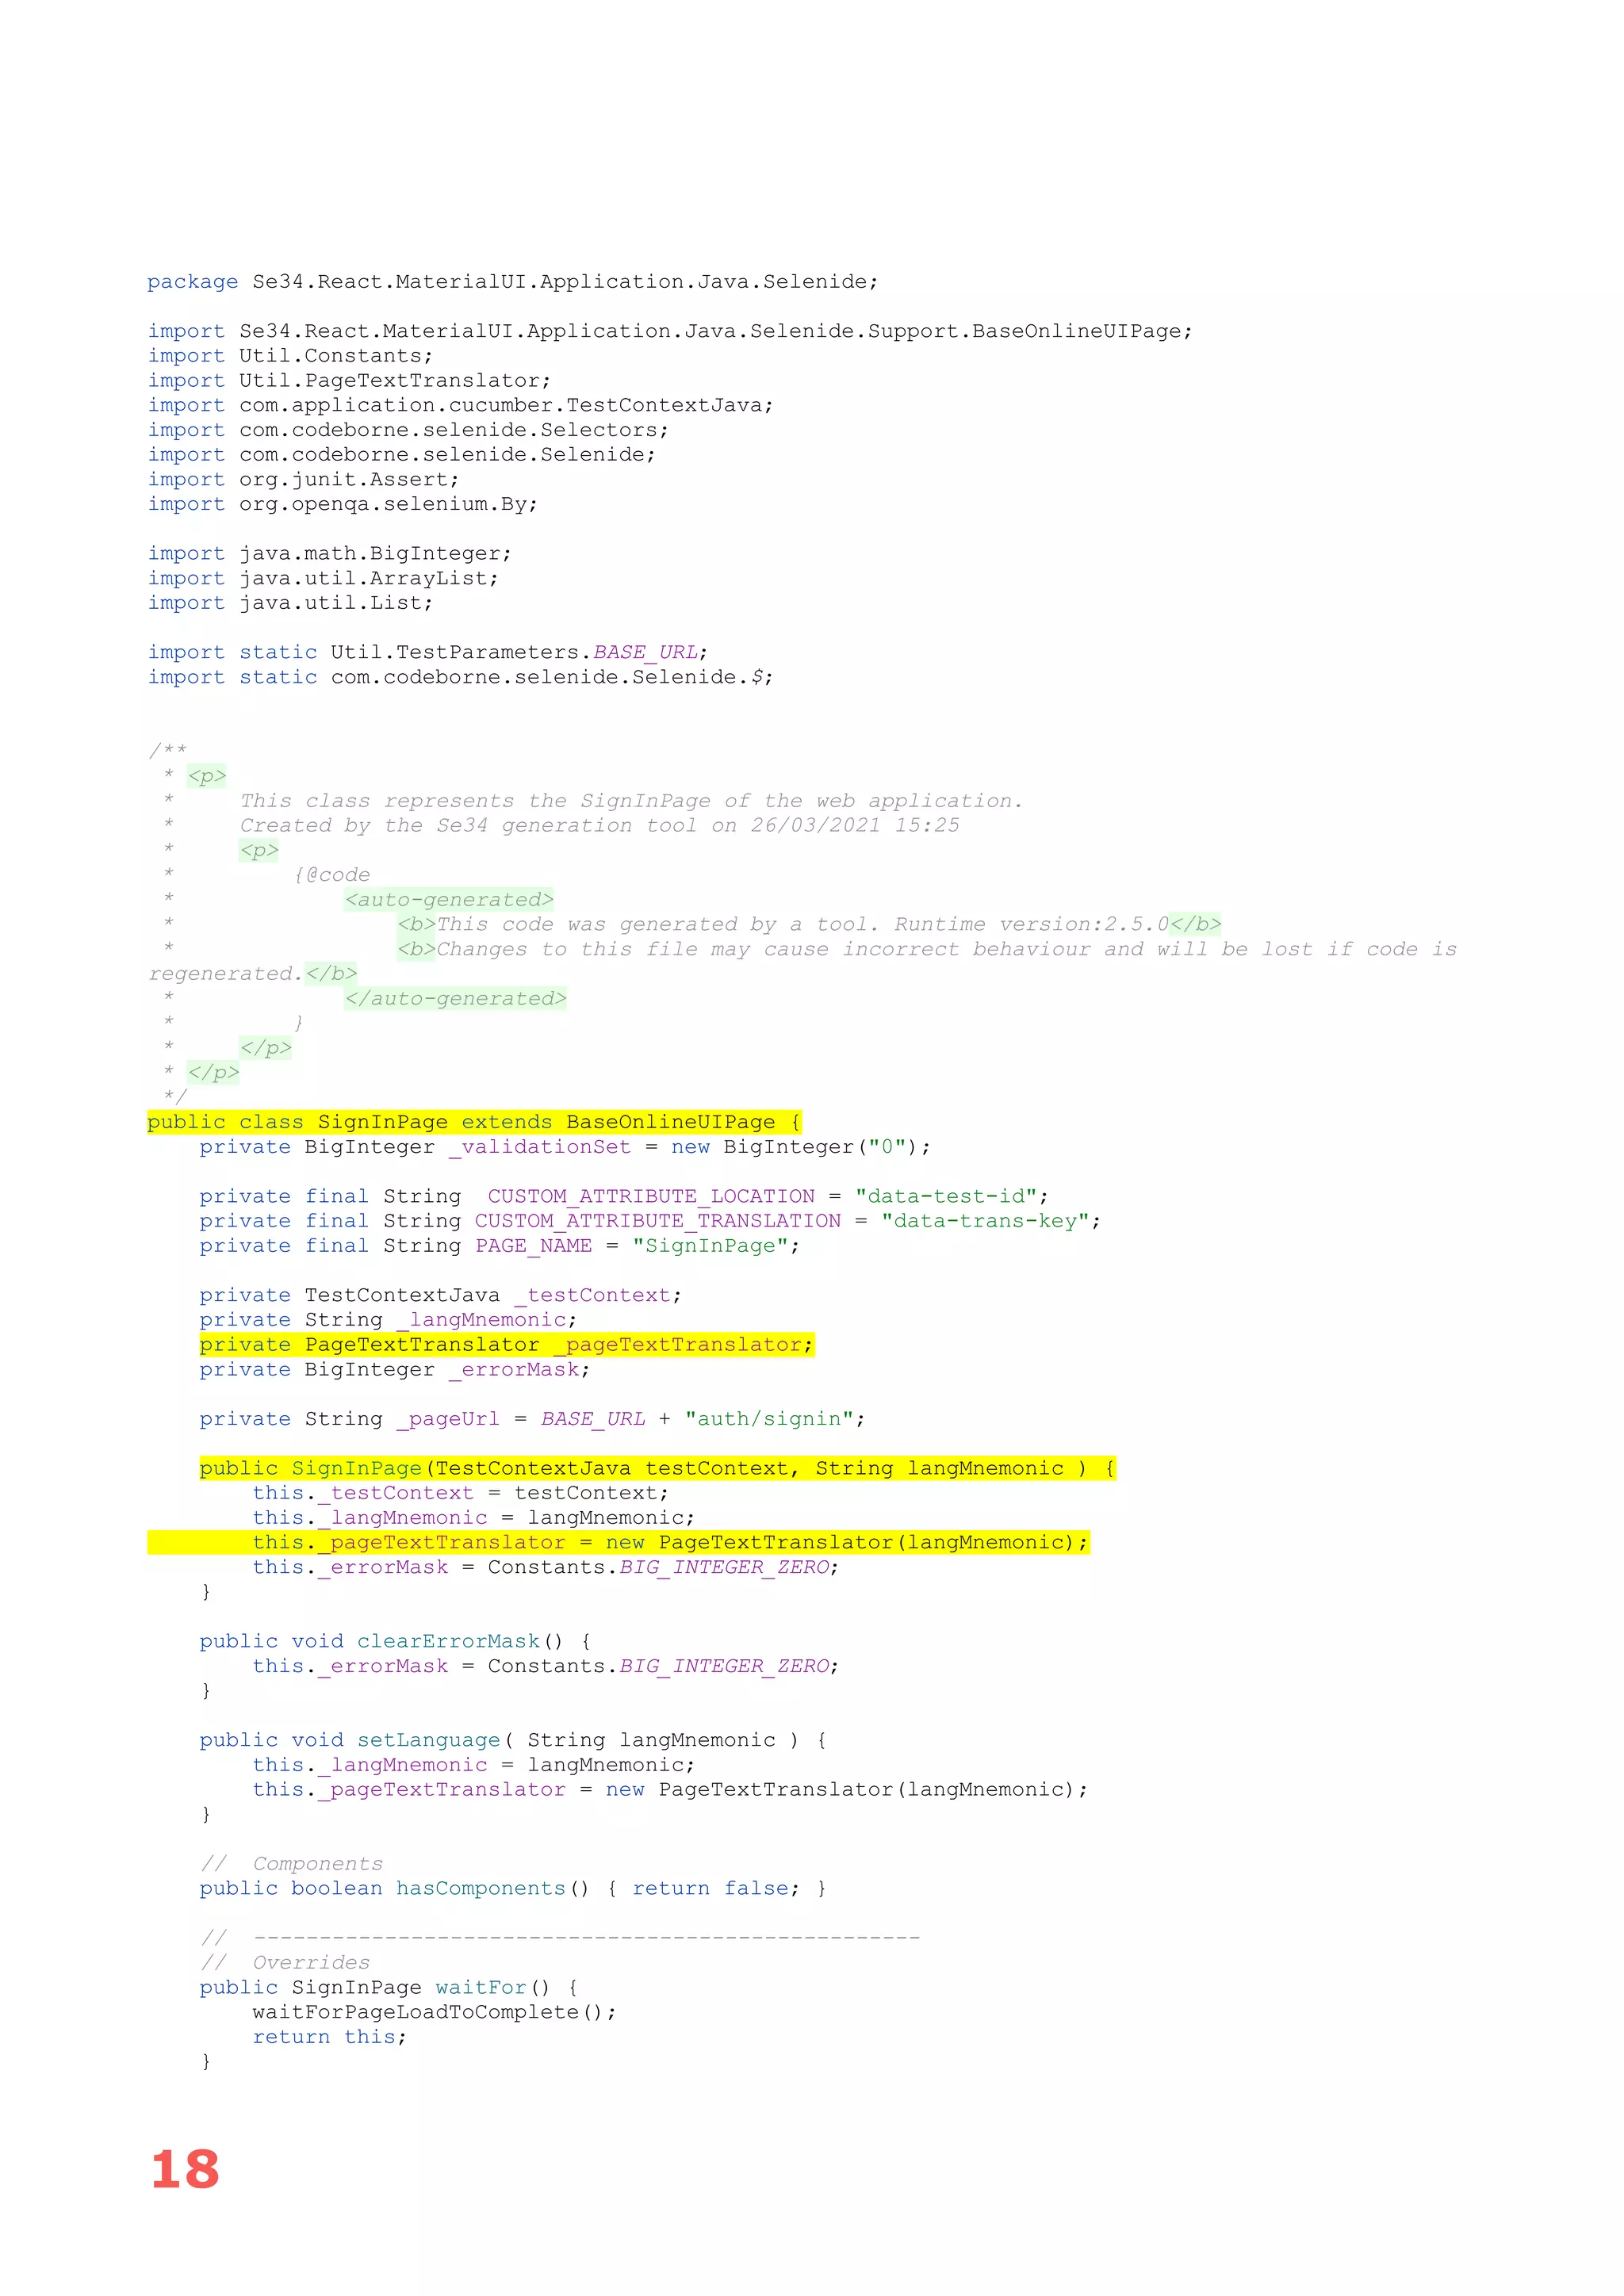Click the '_validationSet' BigInteger field line
The width and height of the screenshot is (1624, 2296).
(565, 1147)
